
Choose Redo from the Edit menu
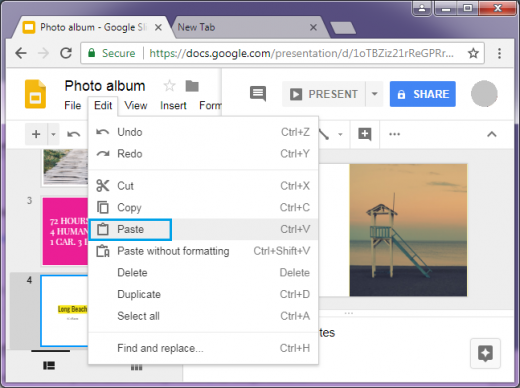(x=203, y=154)
